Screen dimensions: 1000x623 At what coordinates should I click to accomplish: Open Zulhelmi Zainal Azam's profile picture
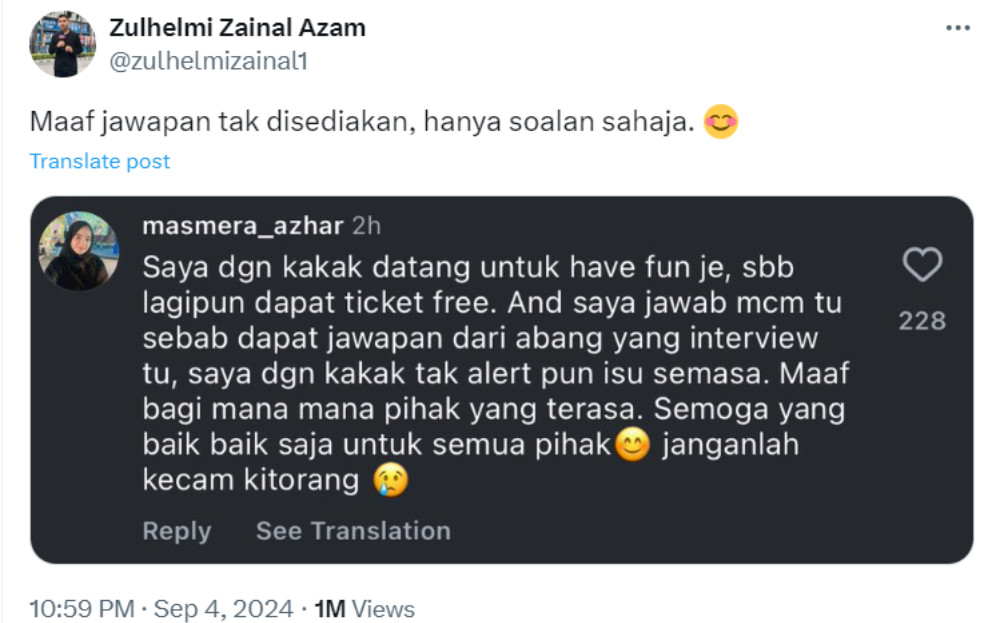(x=62, y=44)
